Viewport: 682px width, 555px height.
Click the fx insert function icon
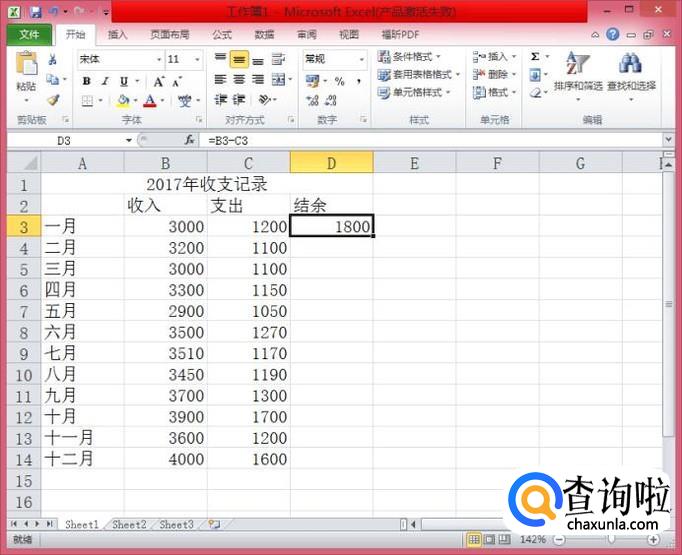[x=189, y=140]
